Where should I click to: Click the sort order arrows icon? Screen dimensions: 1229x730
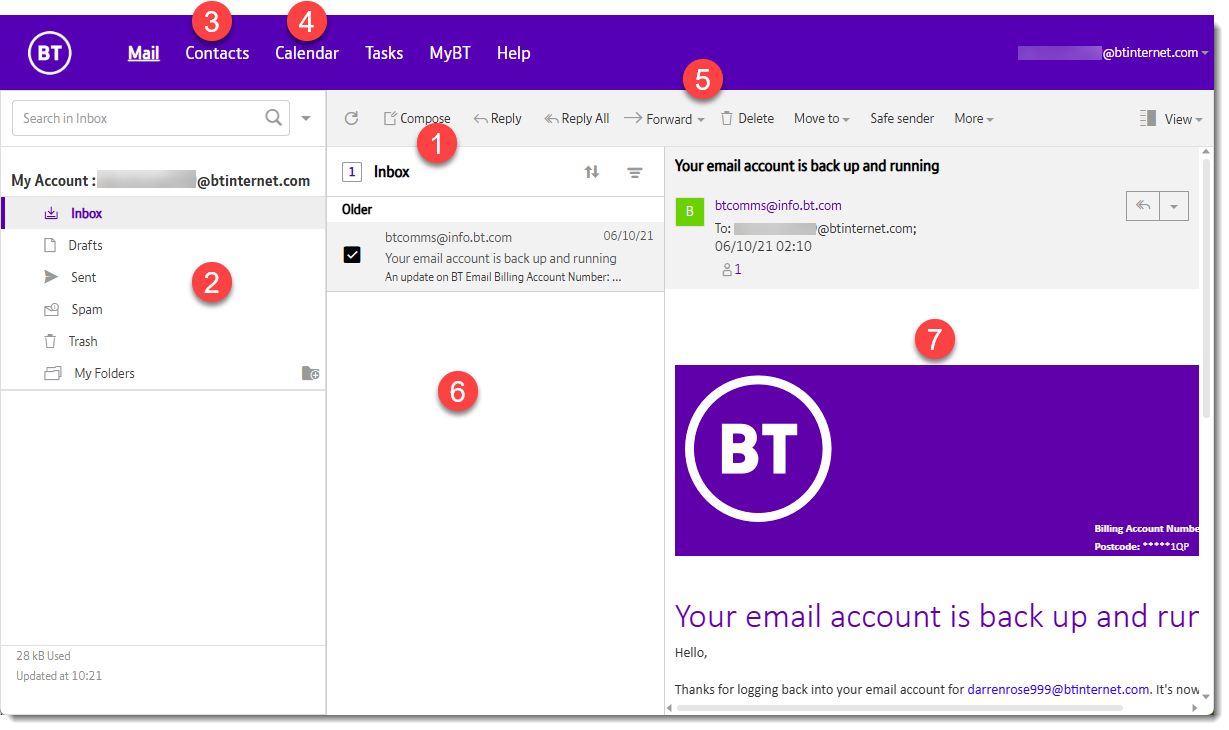coord(592,172)
